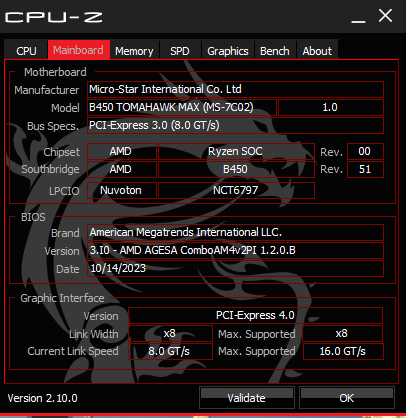Close CPU-Z with the X icon
Viewport: 406px width, 418px height.
[385, 16]
